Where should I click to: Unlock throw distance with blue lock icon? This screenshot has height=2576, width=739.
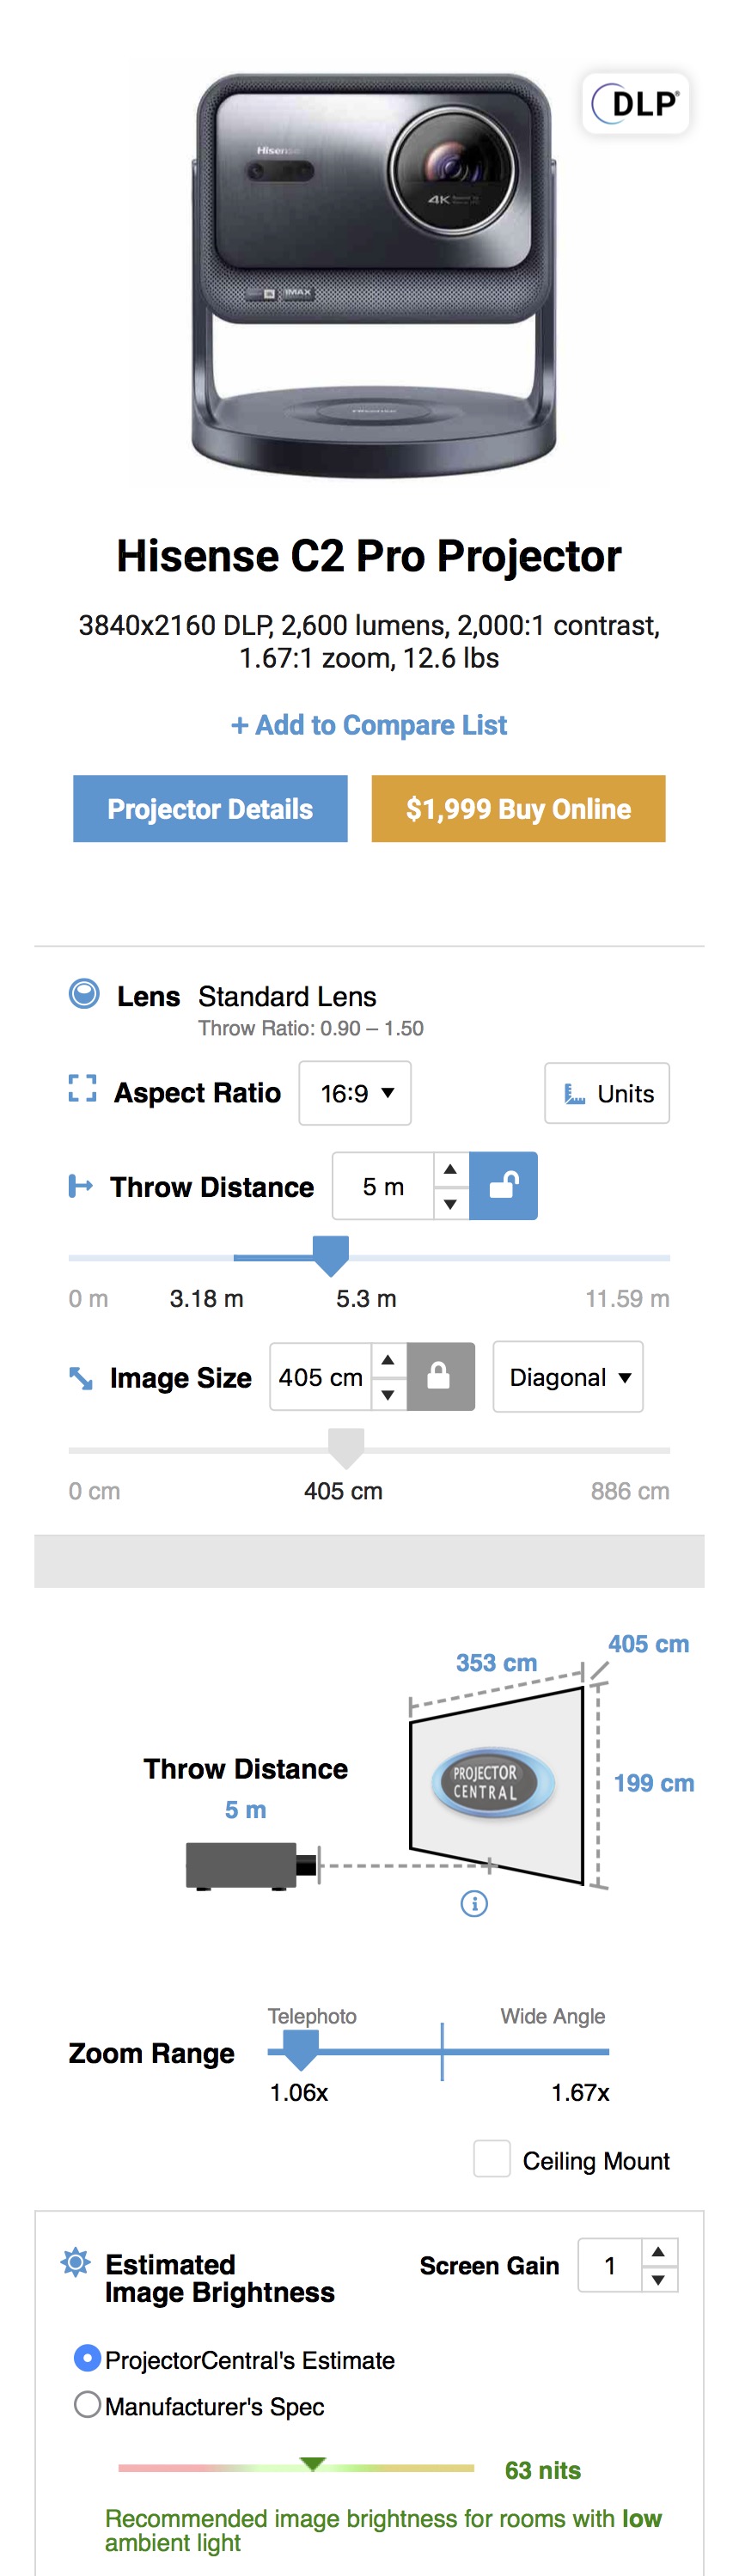tap(503, 1185)
